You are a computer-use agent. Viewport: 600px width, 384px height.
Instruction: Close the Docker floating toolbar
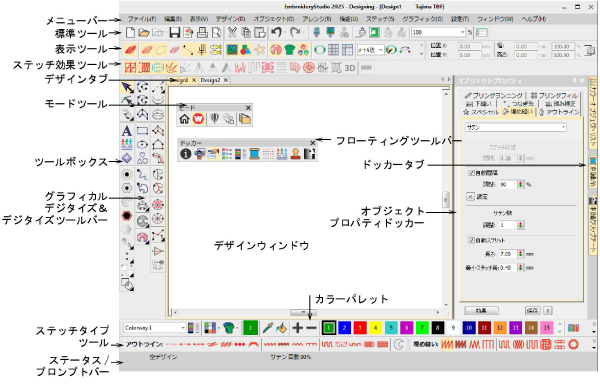[313, 143]
